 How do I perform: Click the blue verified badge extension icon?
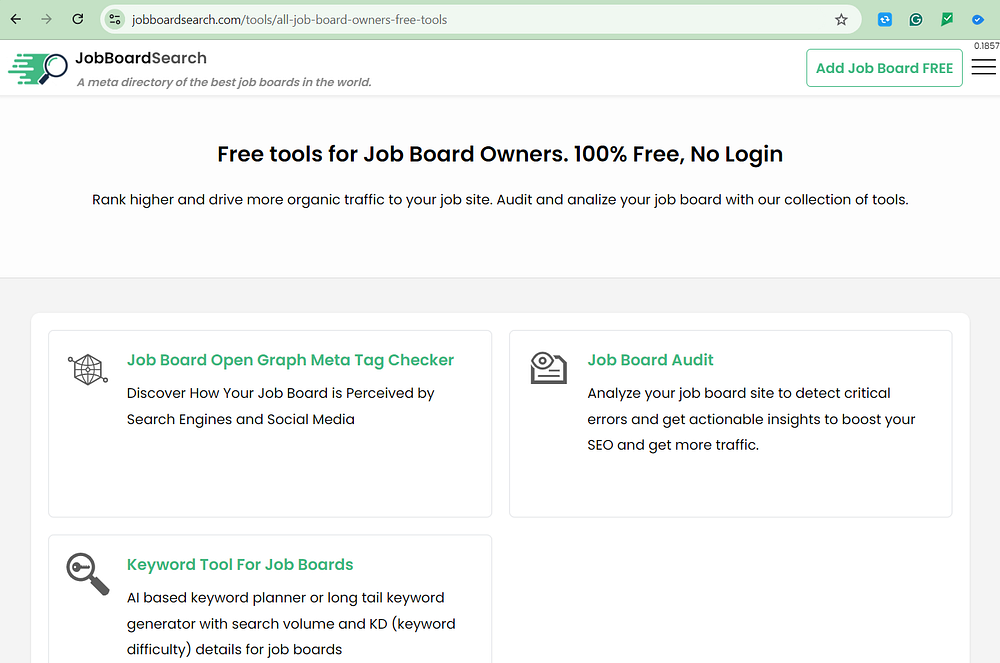[978, 20]
